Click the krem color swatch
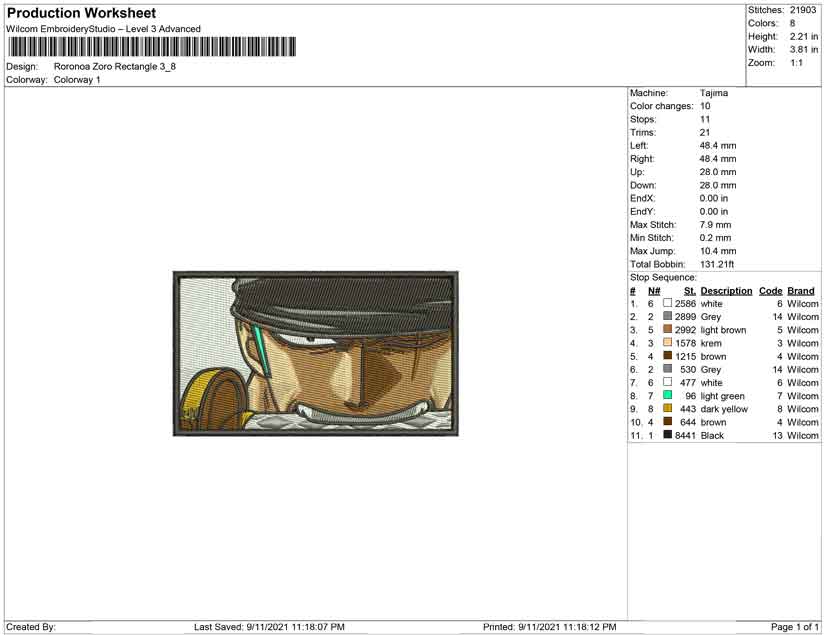The image size is (825, 635). pyautogui.click(x=667, y=342)
